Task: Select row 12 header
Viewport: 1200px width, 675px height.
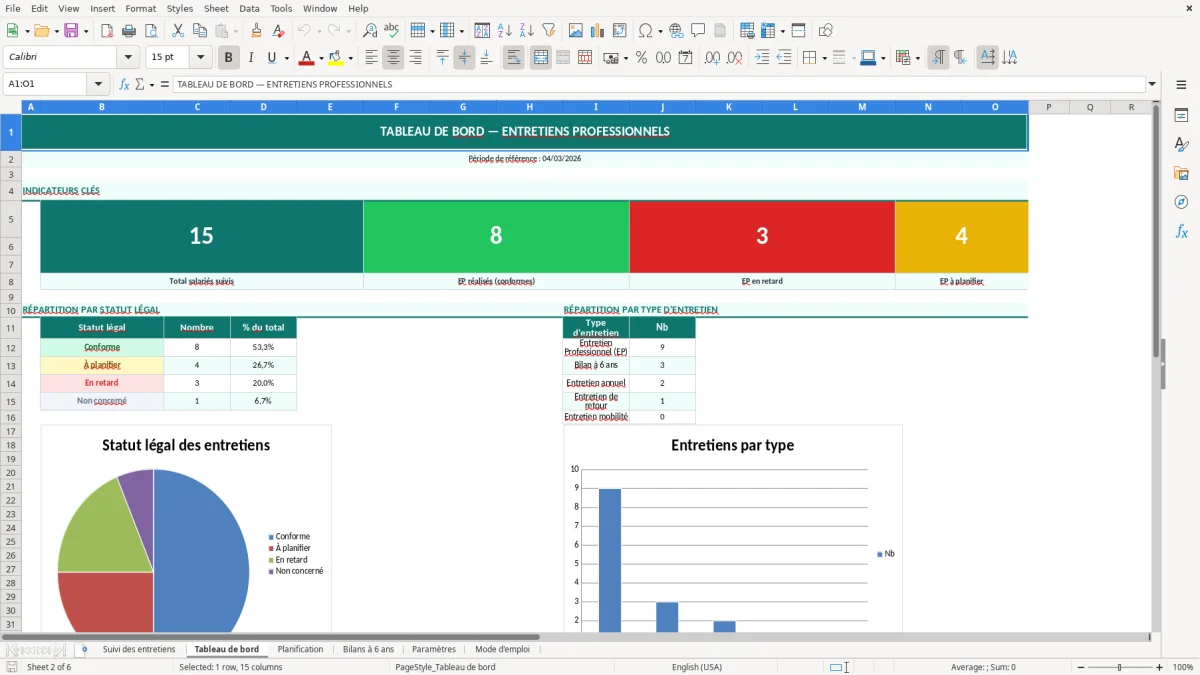Action: (x=11, y=348)
